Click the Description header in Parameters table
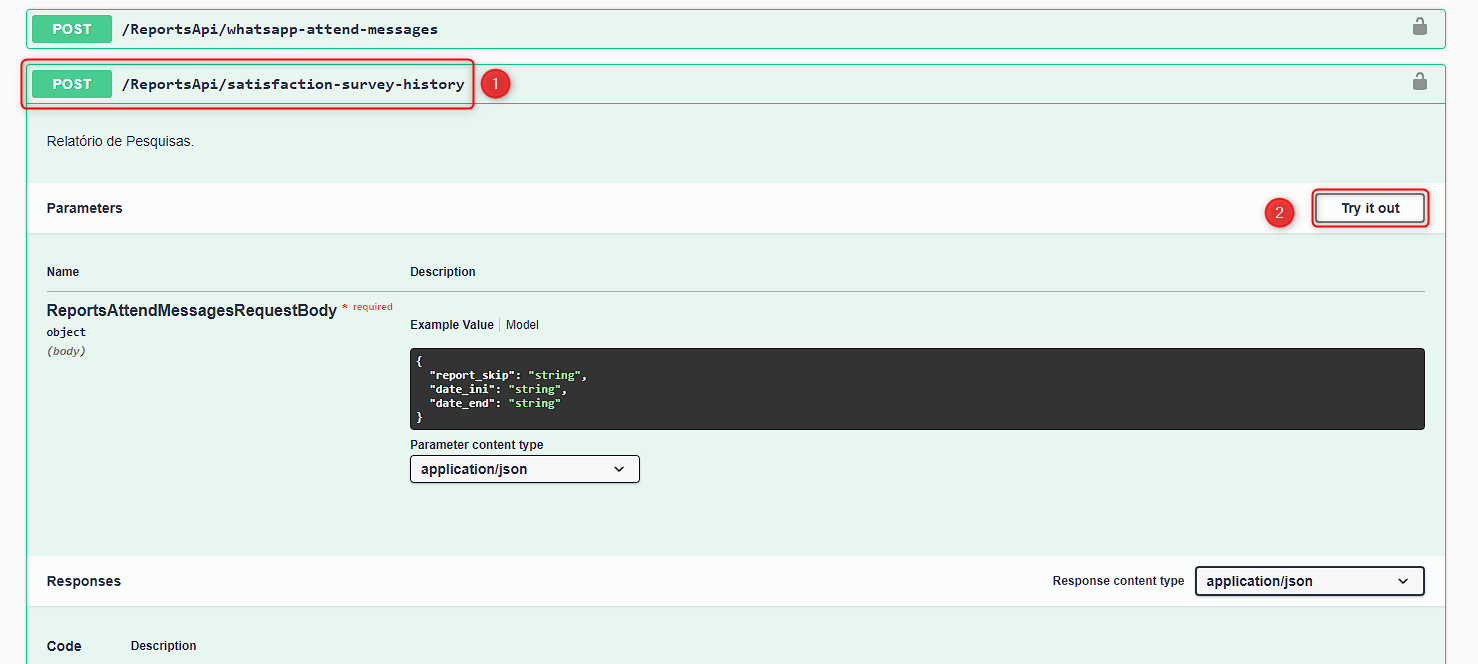The width and height of the screenshot is (1478, 664). click(x=443, y=272)
